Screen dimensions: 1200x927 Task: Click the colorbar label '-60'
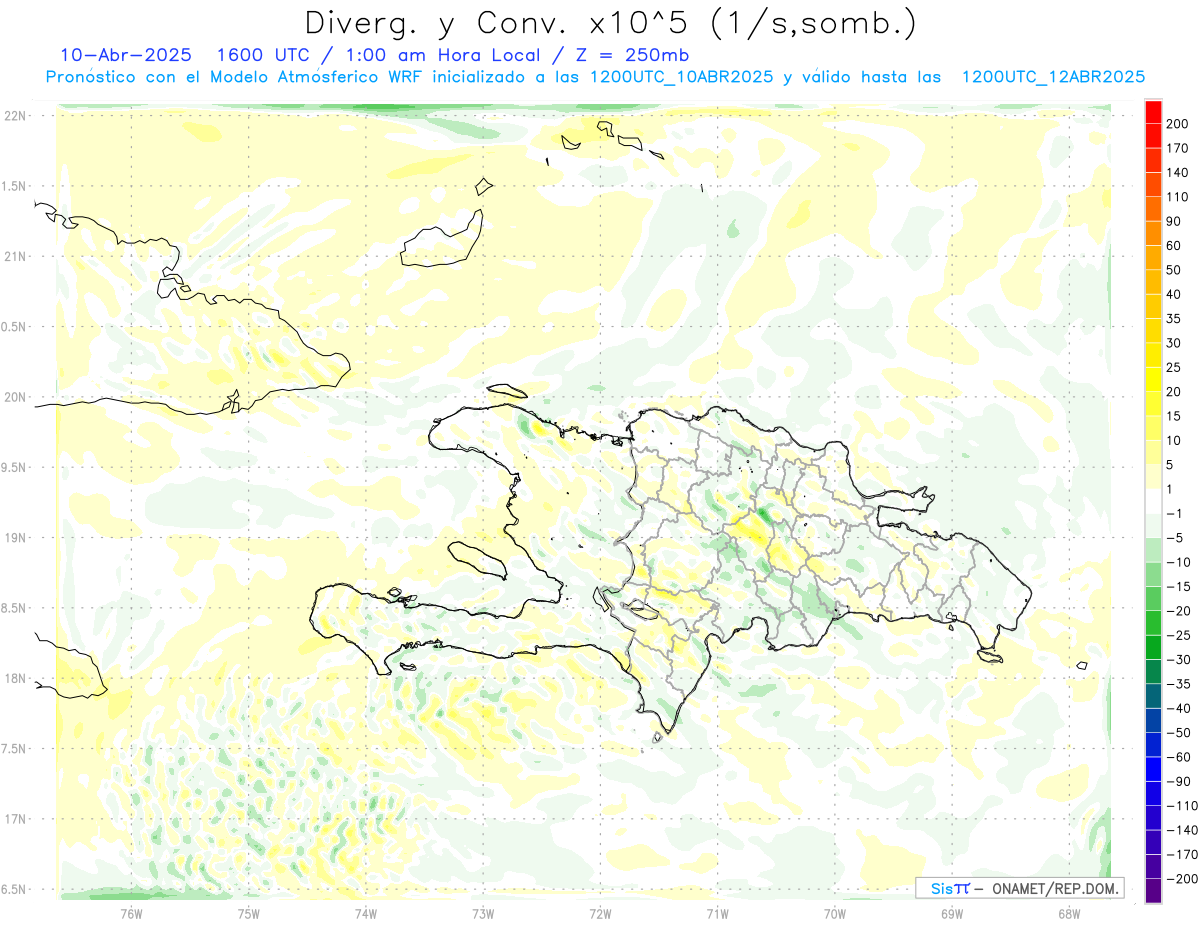tap(1178, 757)
